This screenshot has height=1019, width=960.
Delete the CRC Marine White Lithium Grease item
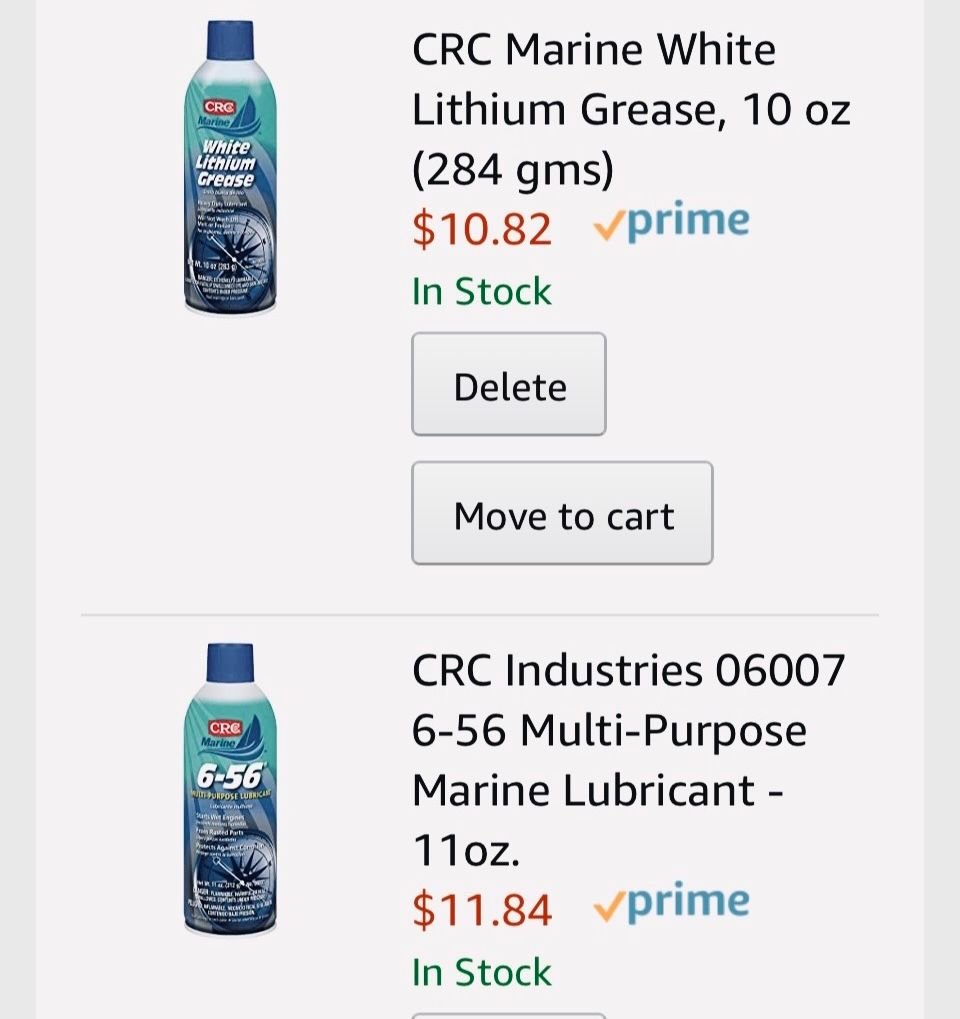pyautogui.click(x=509, y=385)
